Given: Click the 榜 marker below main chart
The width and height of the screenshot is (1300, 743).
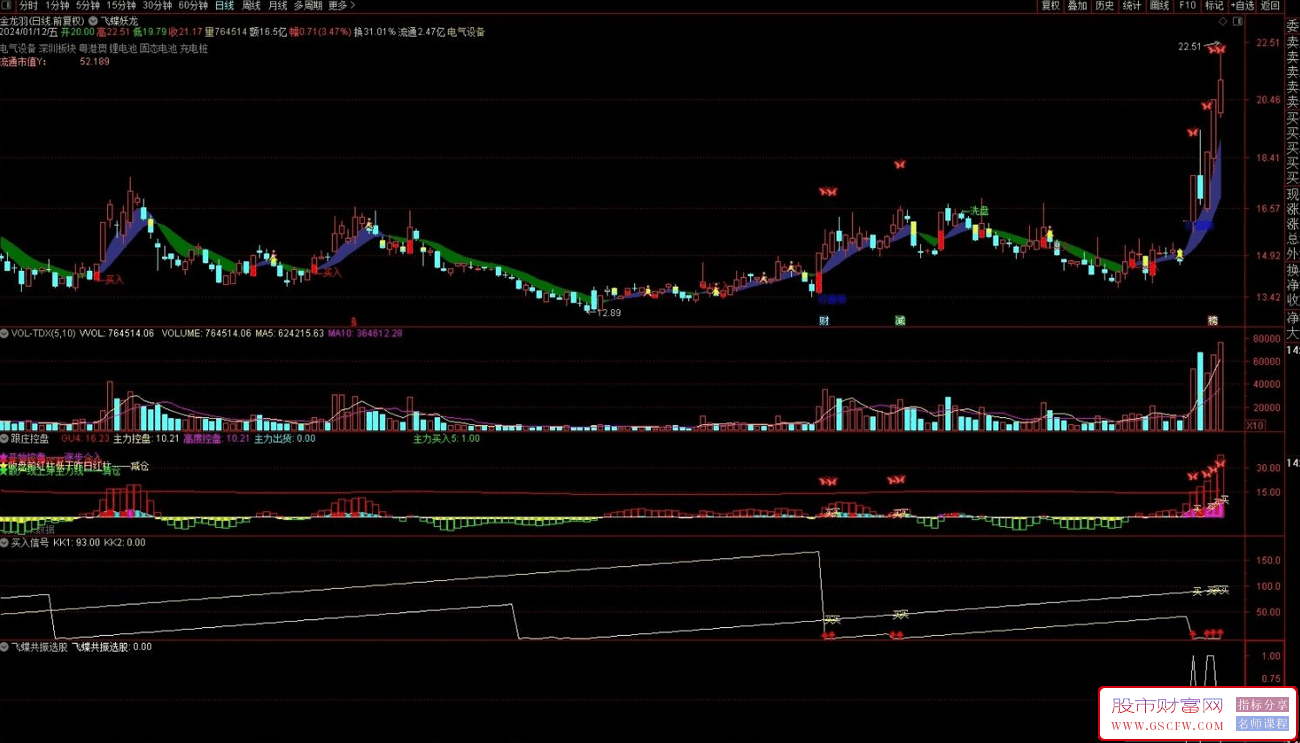Looking at the screenshot, I should click(x=1213, y=321).
